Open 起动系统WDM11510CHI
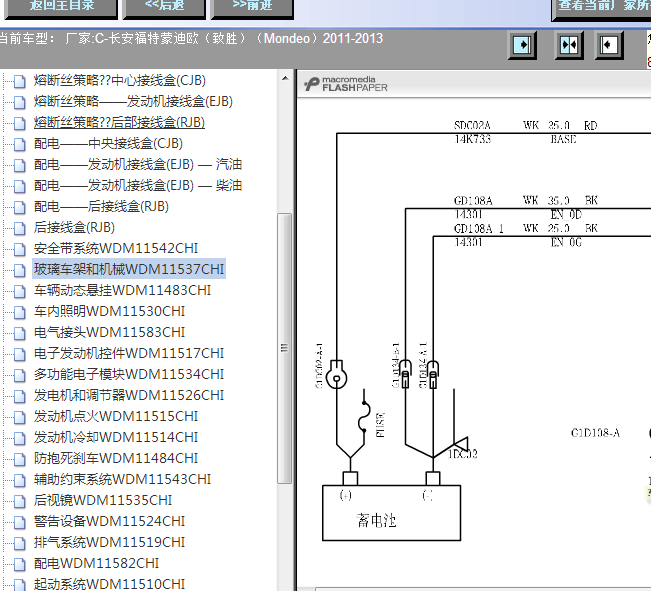 pos(110,584)
